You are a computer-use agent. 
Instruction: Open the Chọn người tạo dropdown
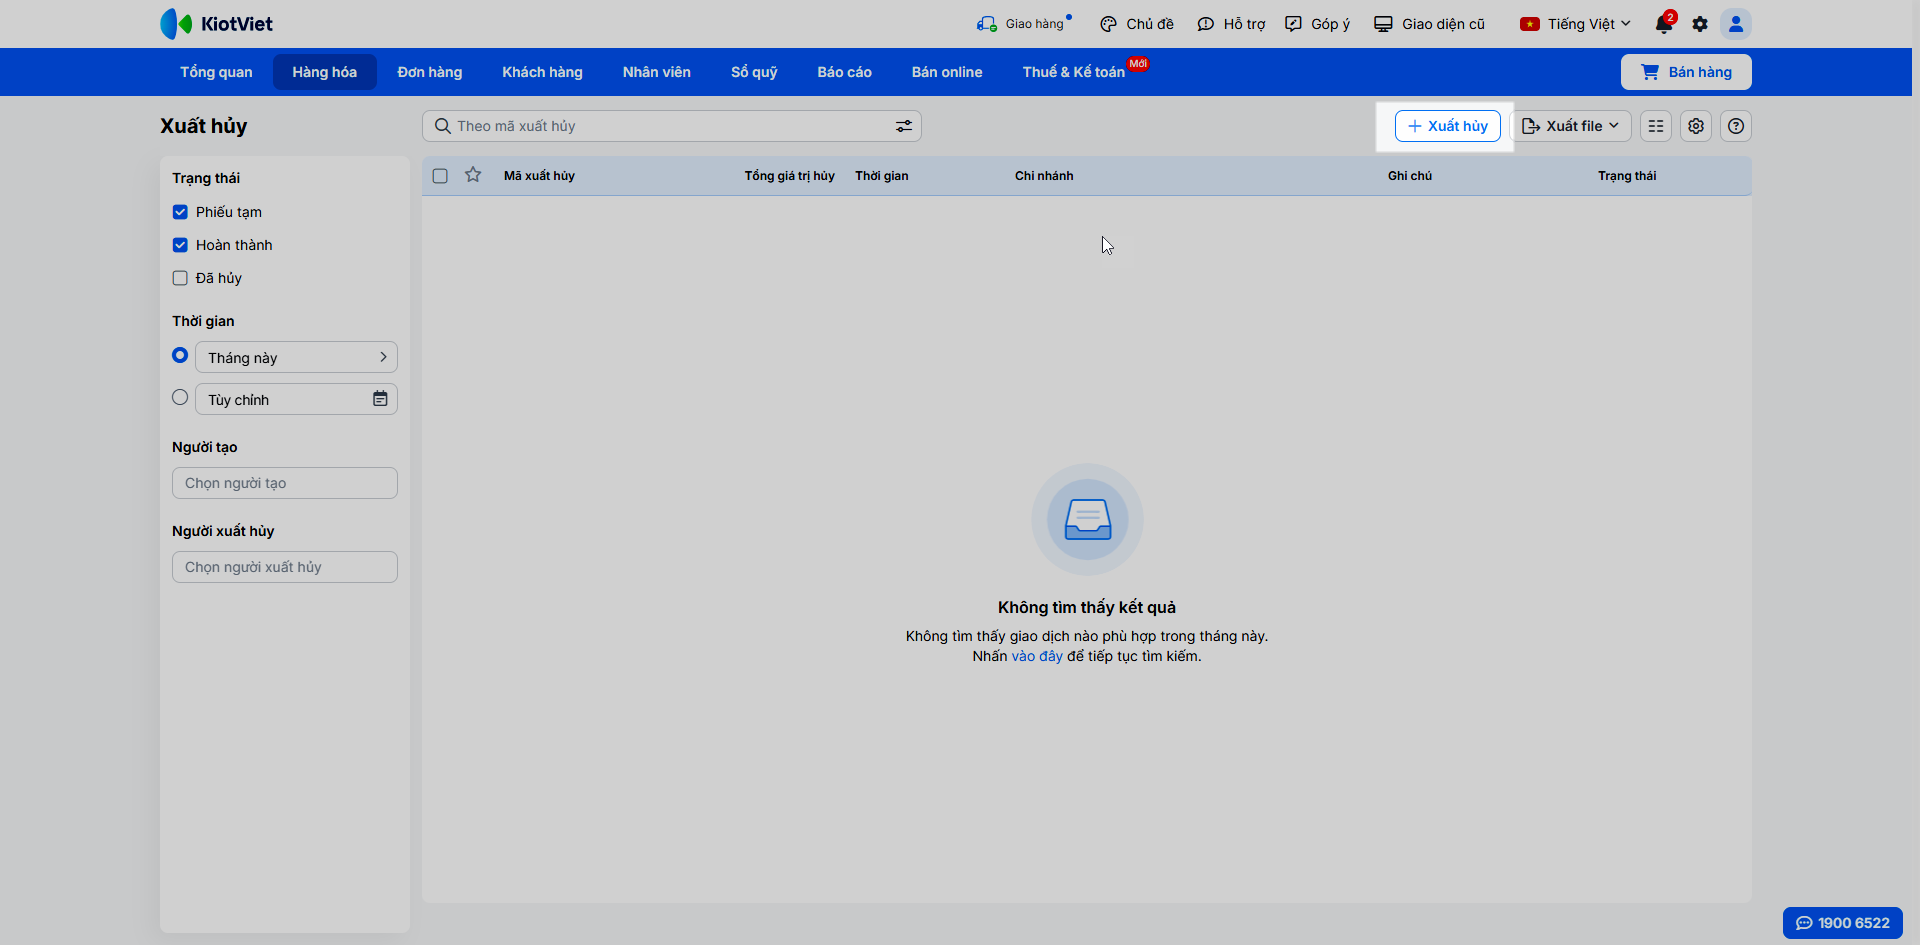point(285,483)
